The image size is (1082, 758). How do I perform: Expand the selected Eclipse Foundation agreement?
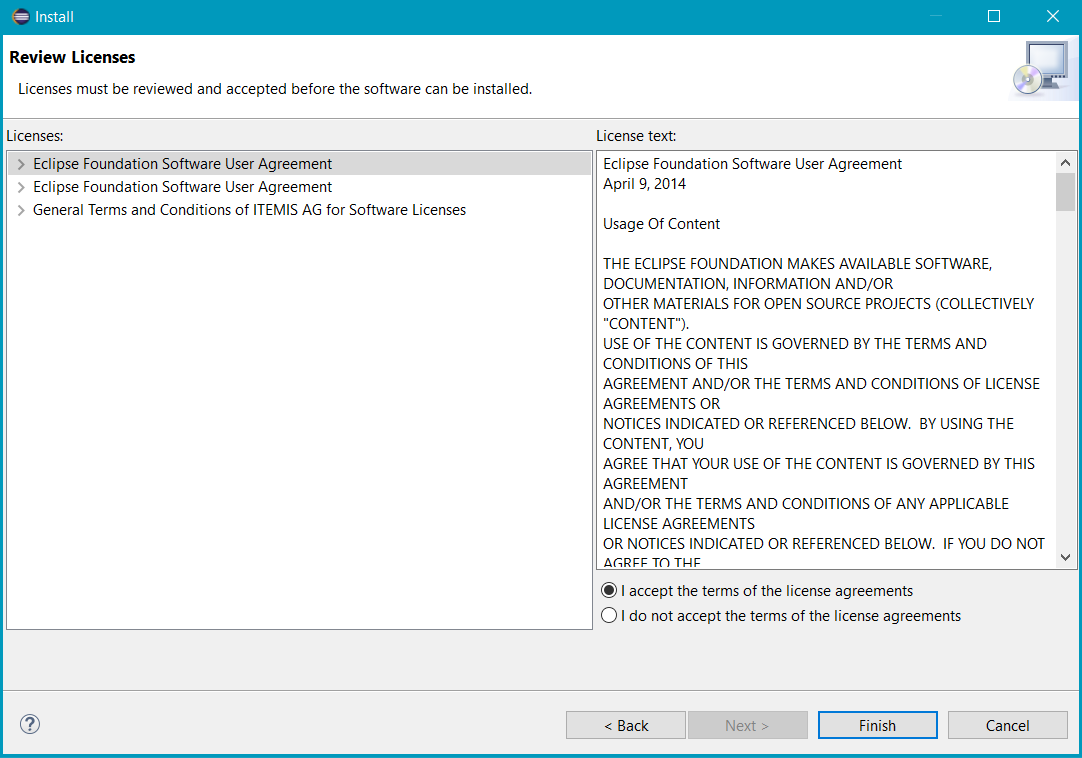point(21,164)
